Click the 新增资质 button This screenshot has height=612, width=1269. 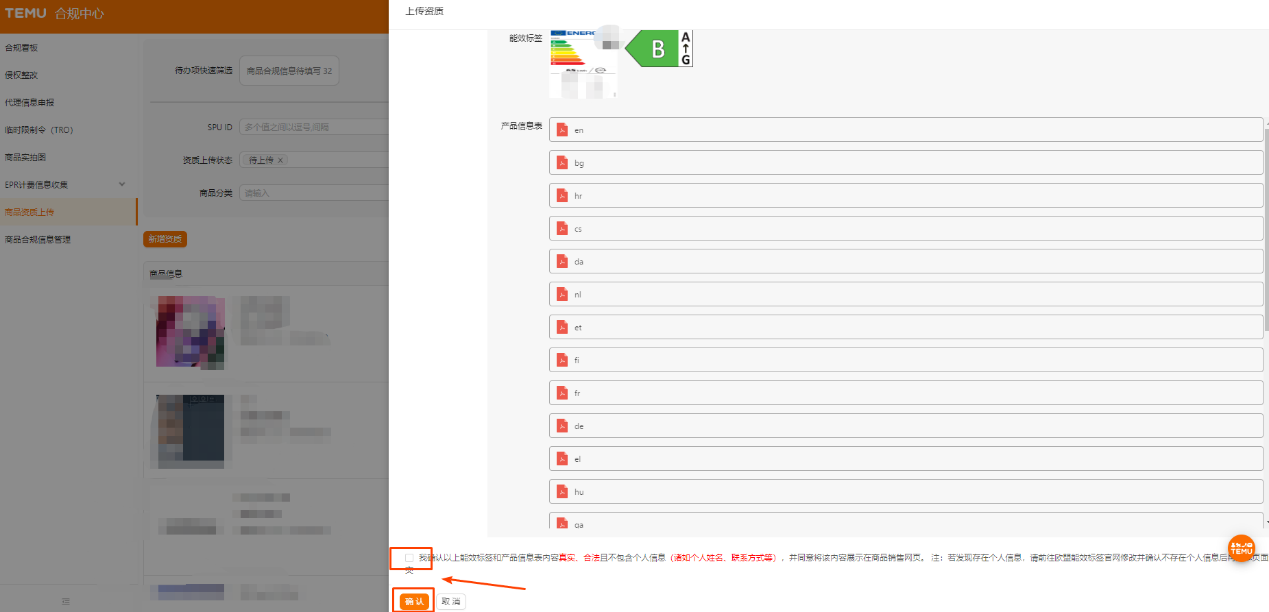(167, 240)
